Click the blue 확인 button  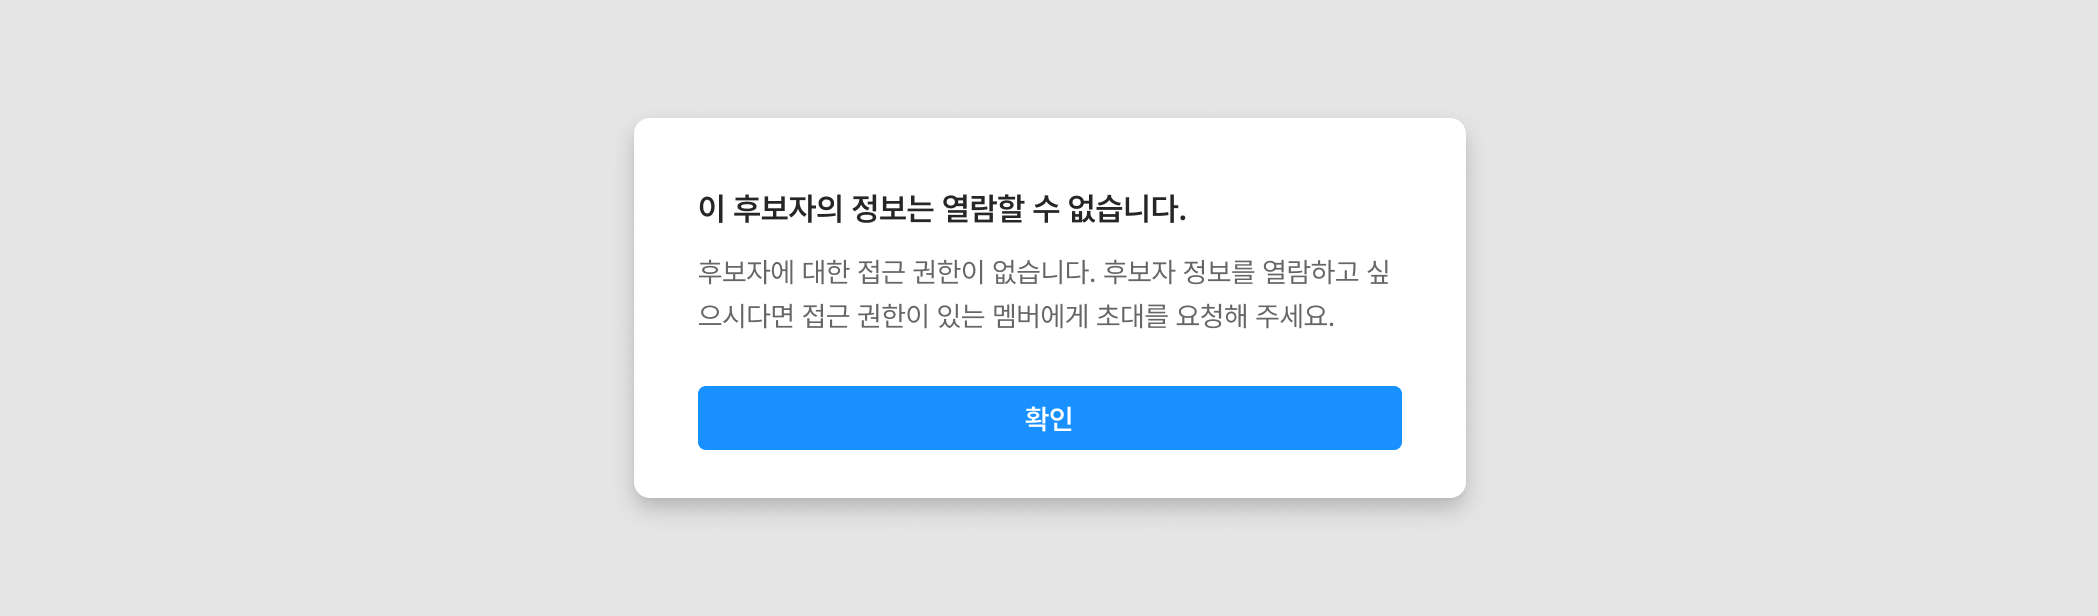(x=1049, y=418)
